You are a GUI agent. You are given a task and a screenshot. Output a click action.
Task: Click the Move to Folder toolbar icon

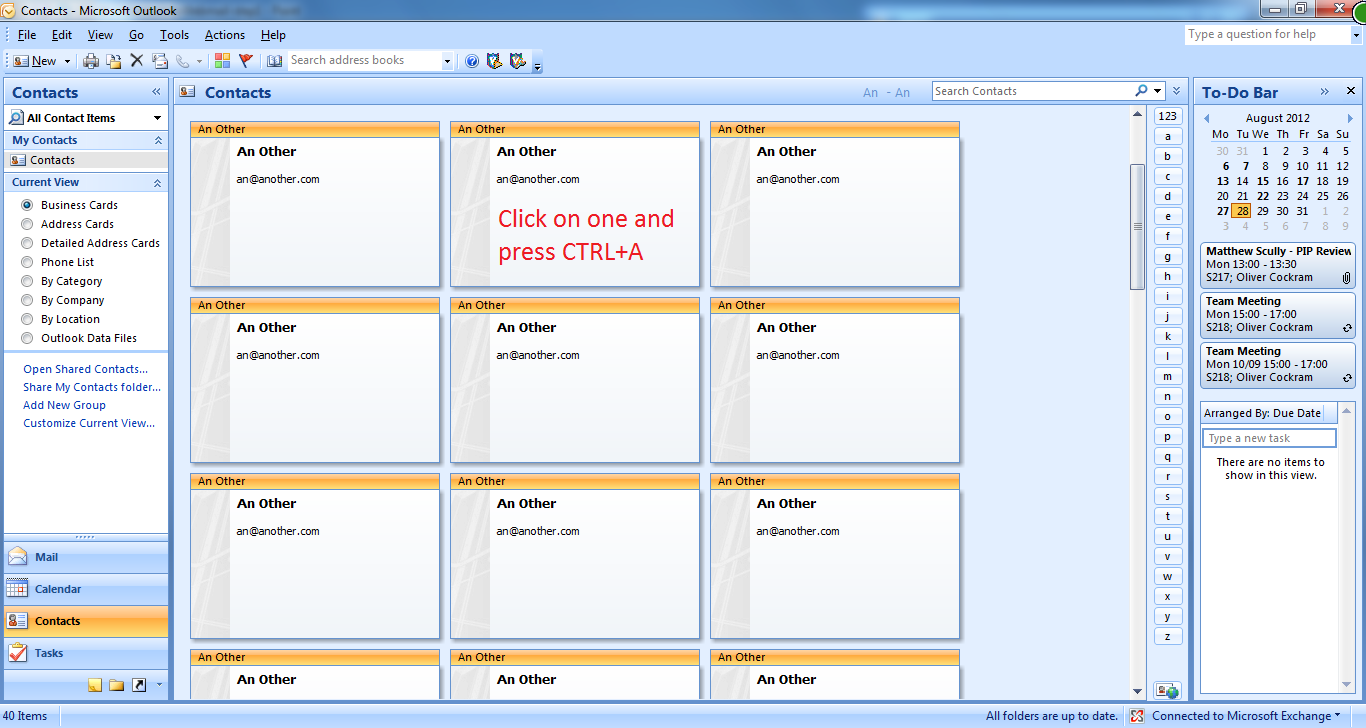pos(114,61)
